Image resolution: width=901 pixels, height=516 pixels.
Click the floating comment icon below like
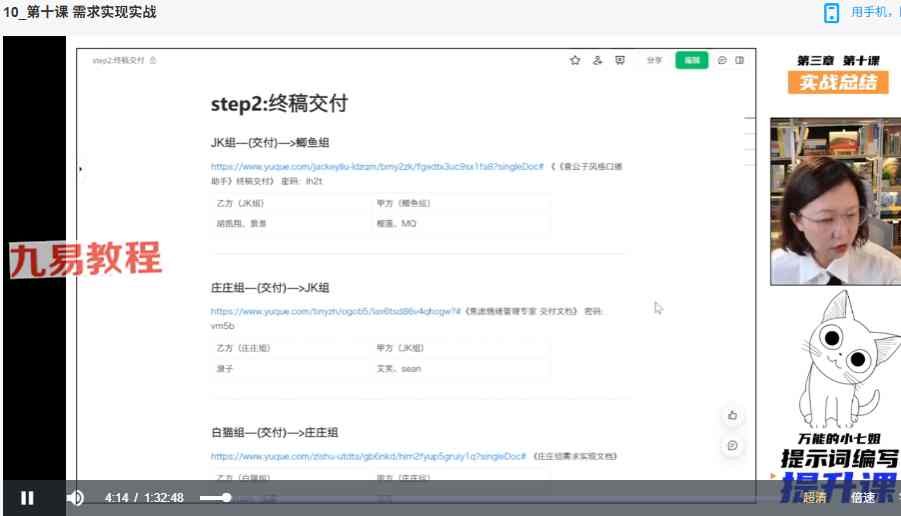733,444
